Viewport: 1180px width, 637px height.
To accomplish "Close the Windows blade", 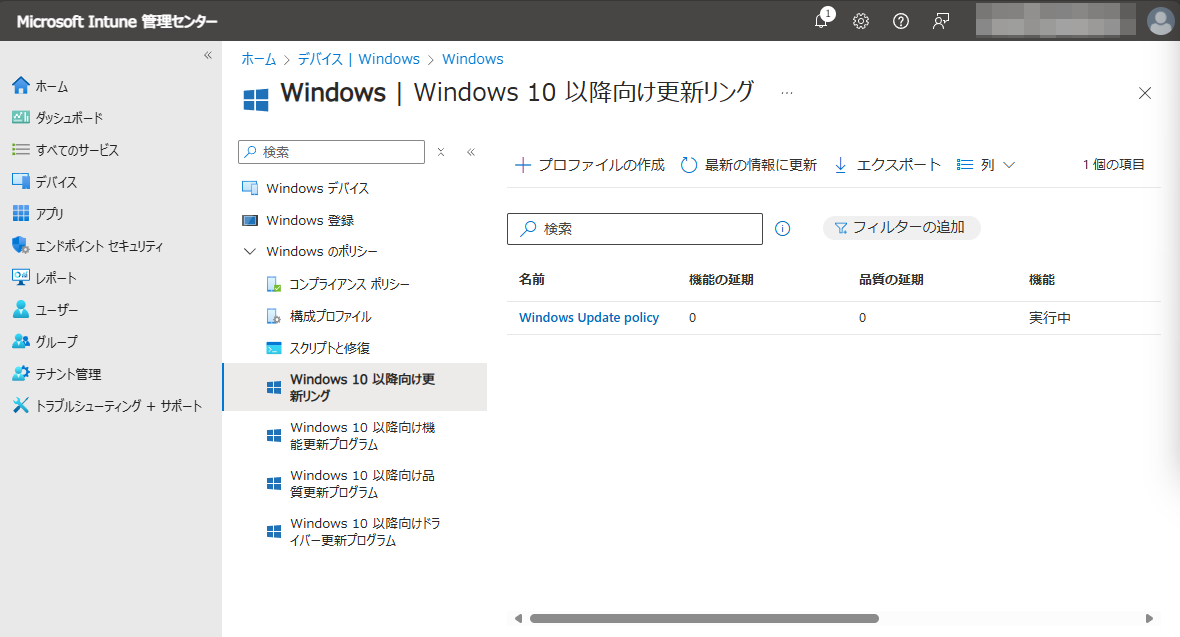I will click(1145, 93).
